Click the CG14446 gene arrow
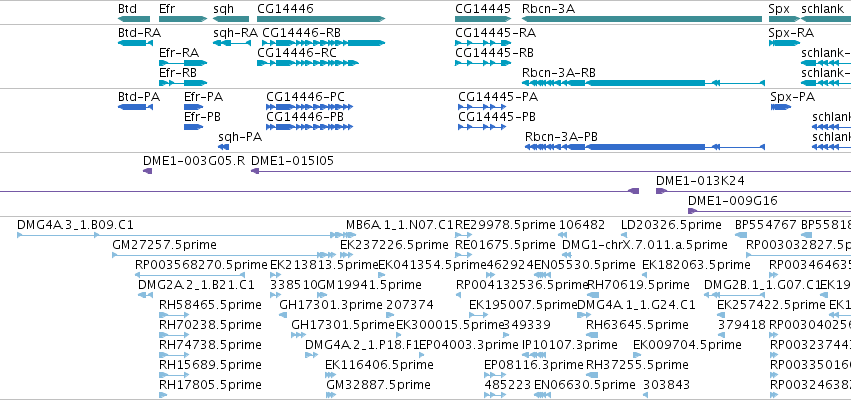 click(321, 19)
